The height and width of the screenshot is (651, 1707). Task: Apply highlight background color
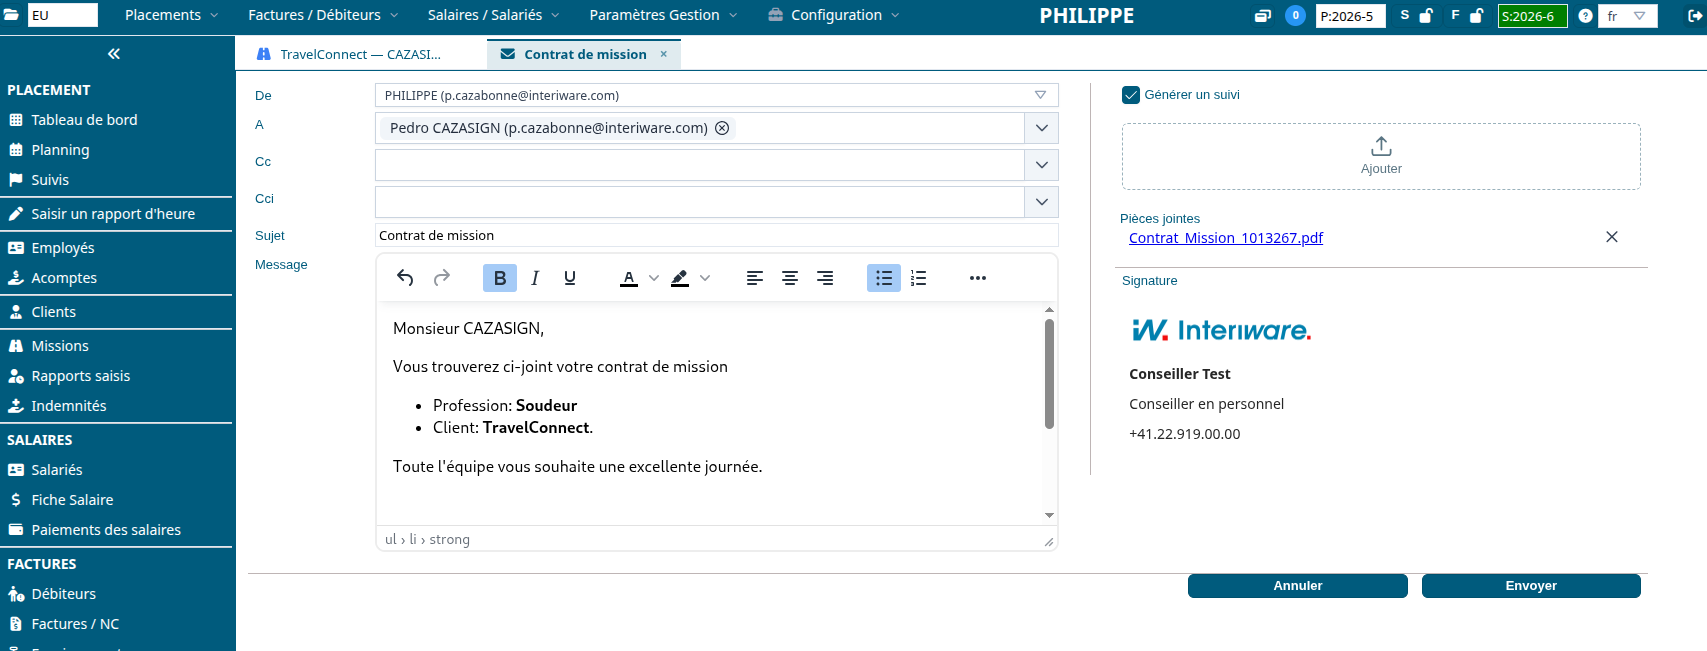tap(680, 278)
